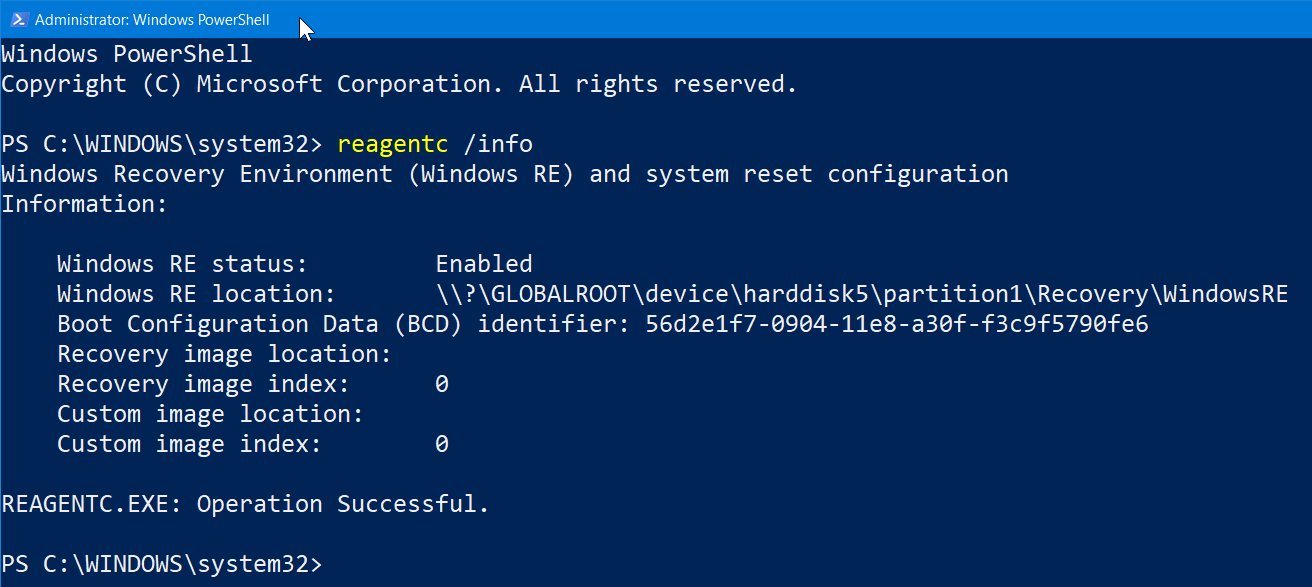Click the Custom image location label

(210, 414)
